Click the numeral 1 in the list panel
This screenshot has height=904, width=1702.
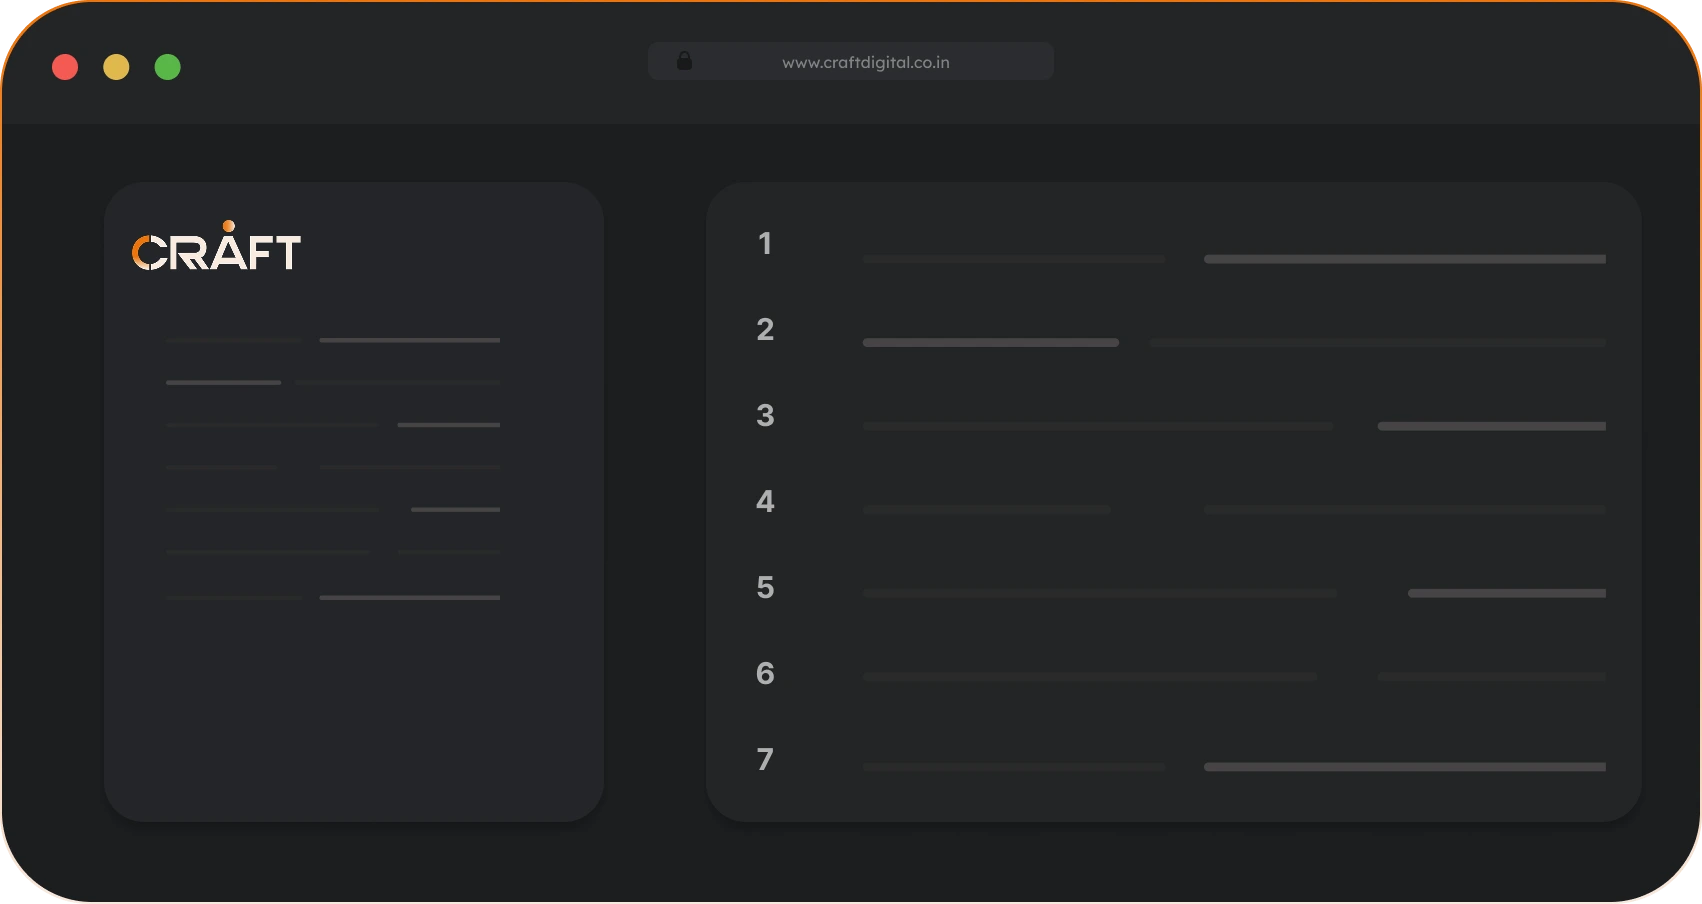pos(765,243)
